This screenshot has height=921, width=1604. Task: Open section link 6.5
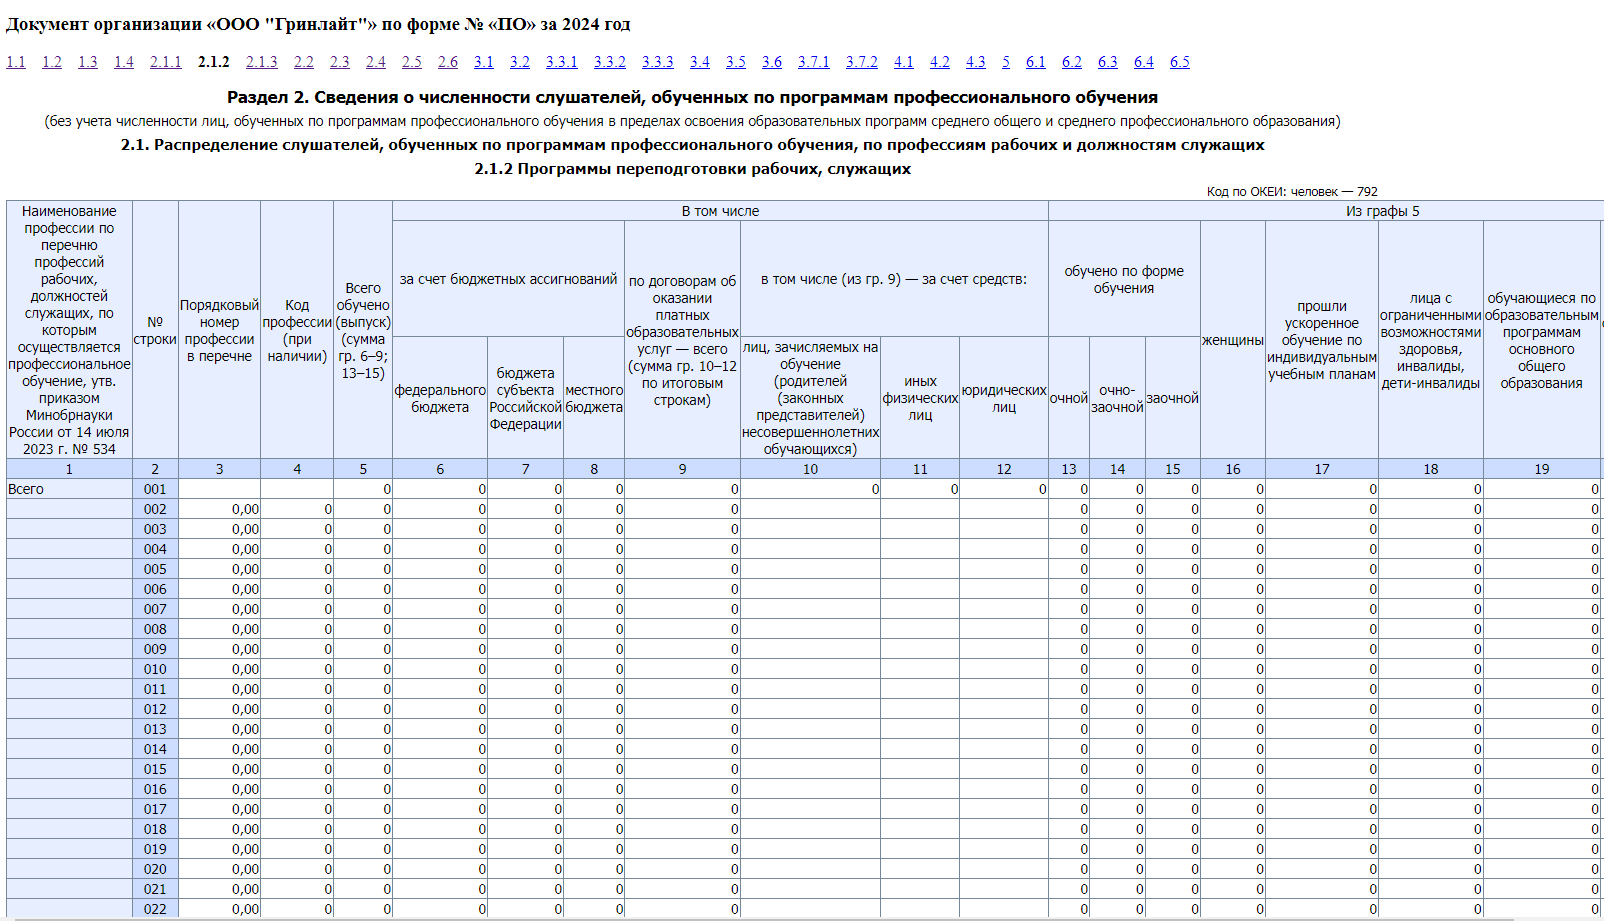pyautogui.click(x=1180, y=62)
